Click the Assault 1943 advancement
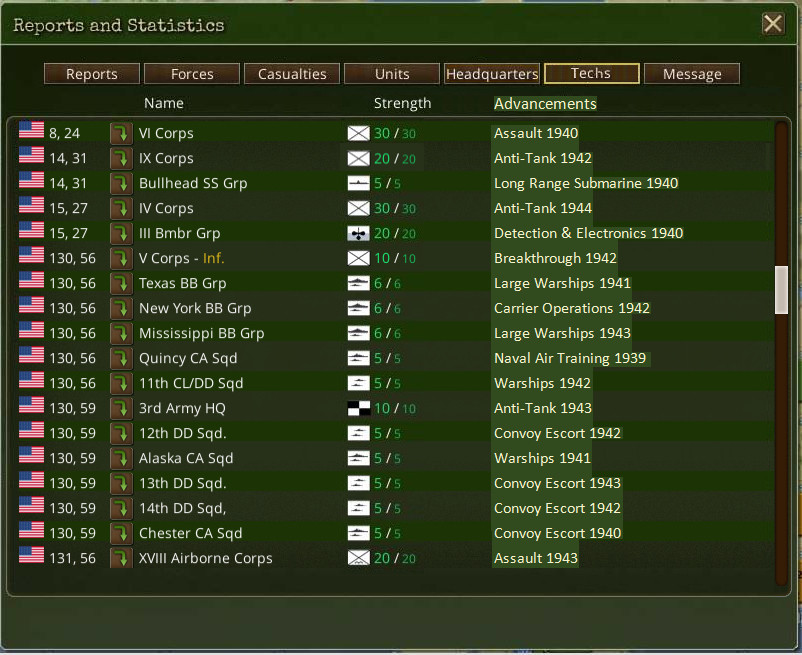The width and height of the screenshot is (802, 655). click(x=536, y=558)
